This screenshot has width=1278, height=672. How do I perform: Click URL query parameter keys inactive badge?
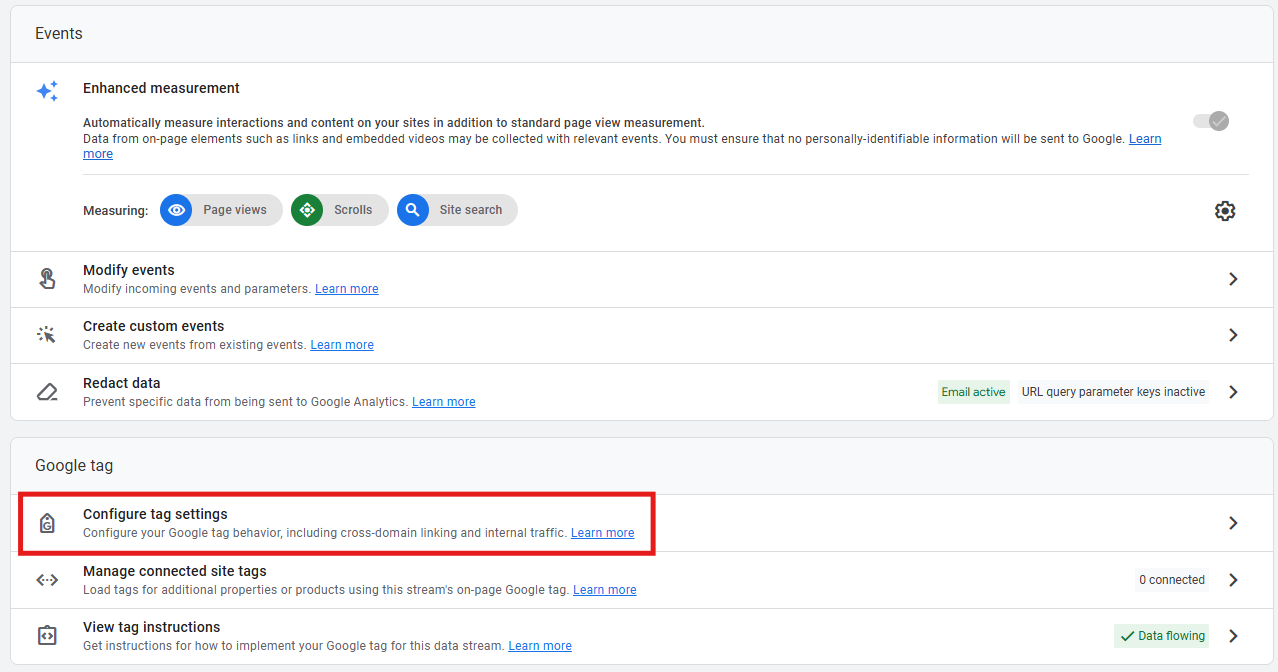[1113, 392]
